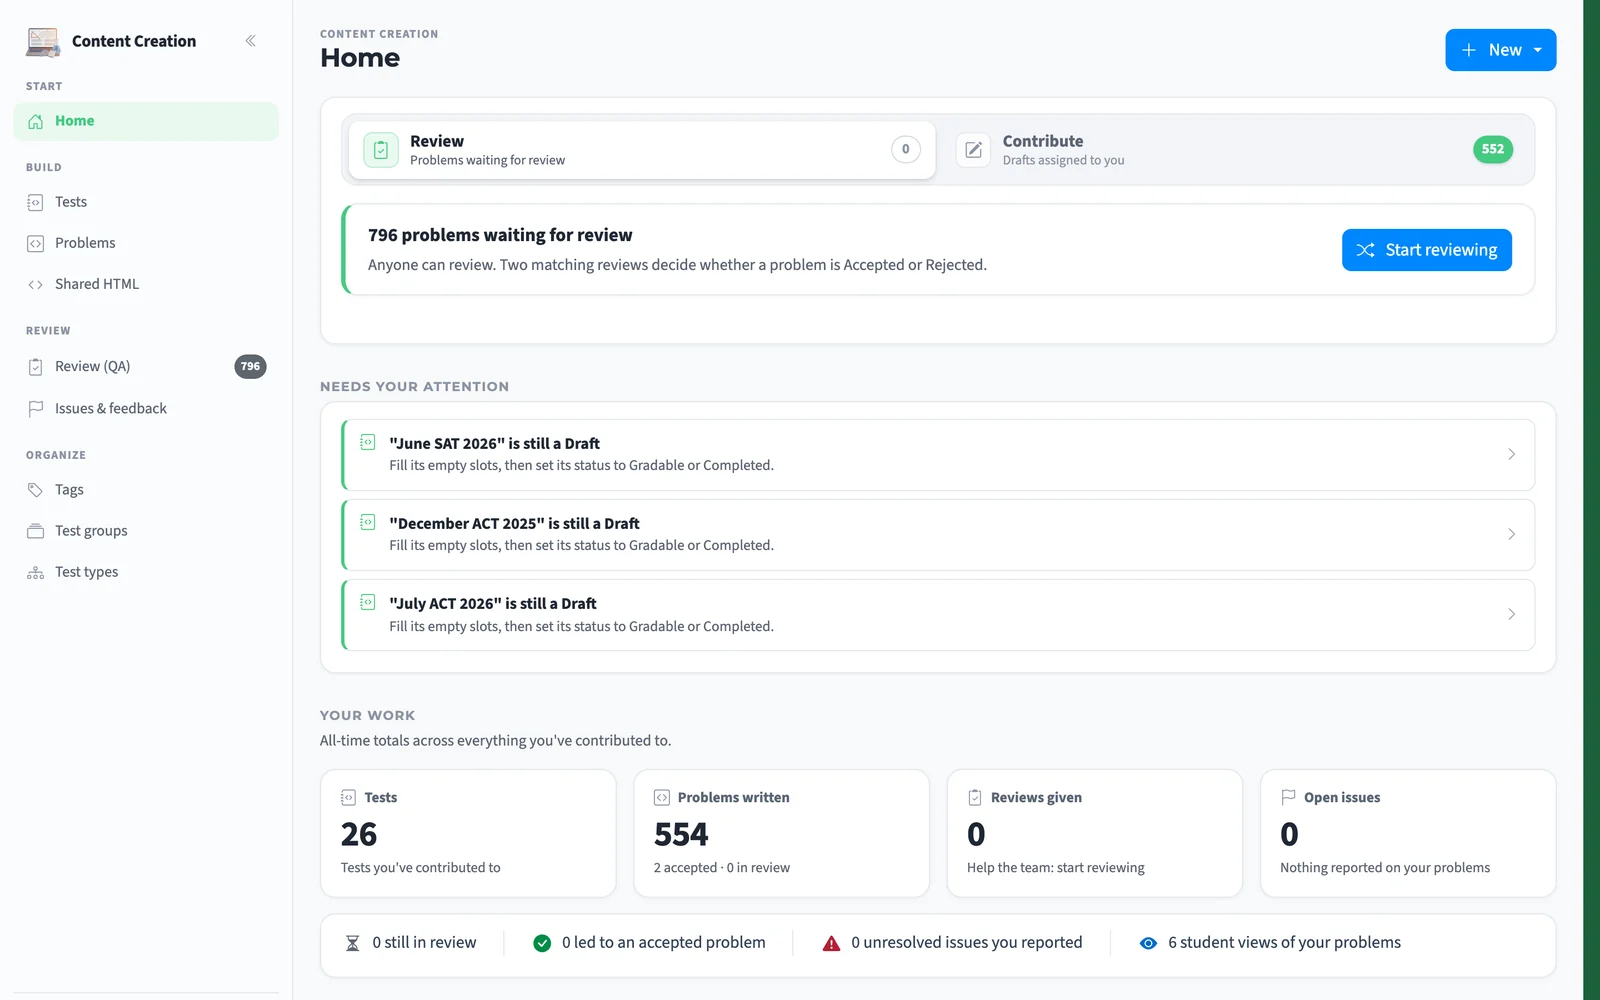Open the New dropdown arrow

click(1538, 50)
